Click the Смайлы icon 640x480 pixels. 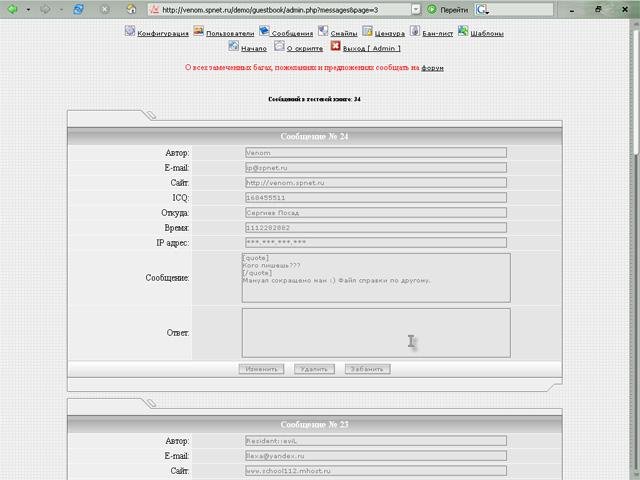(323, 31)
